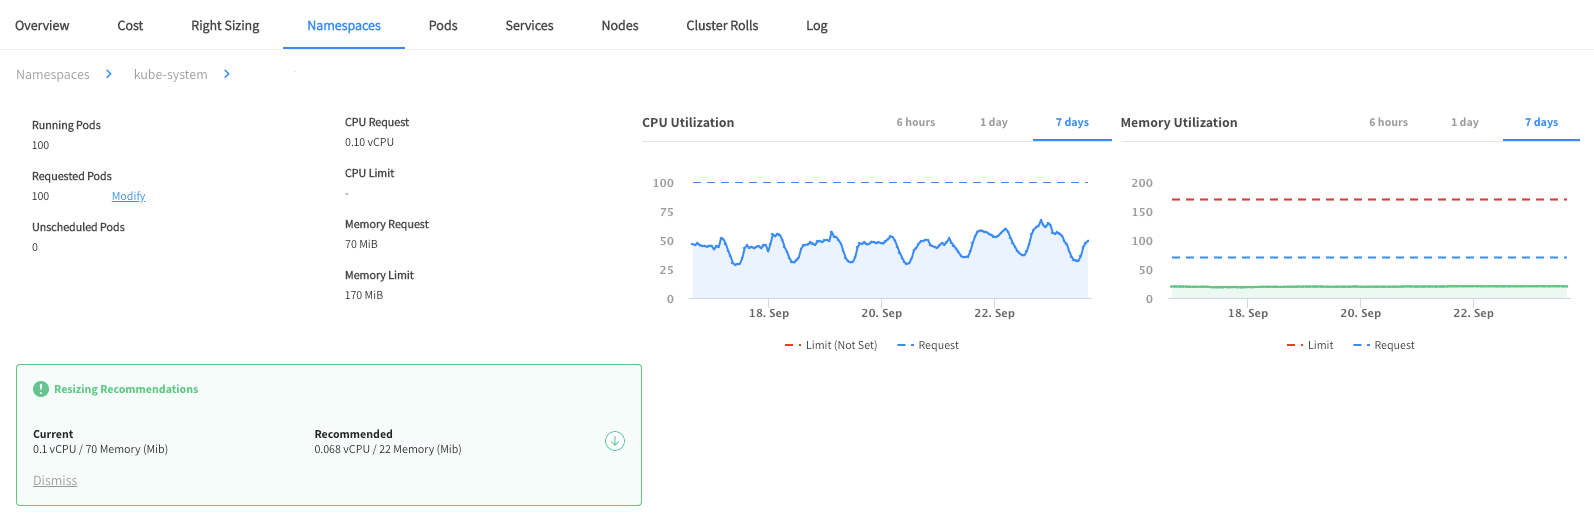Viewport: 1594px width, 528px height.
Task: Open the Overview tab
Action: pos(42,26)
